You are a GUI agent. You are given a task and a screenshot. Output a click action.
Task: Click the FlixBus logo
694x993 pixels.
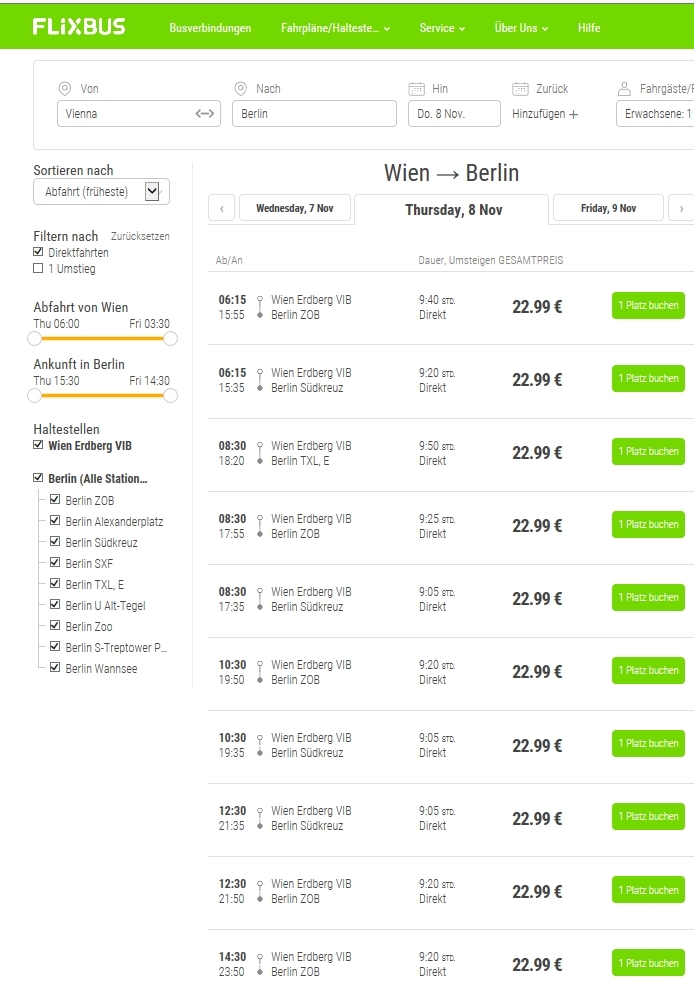(79, 27)
